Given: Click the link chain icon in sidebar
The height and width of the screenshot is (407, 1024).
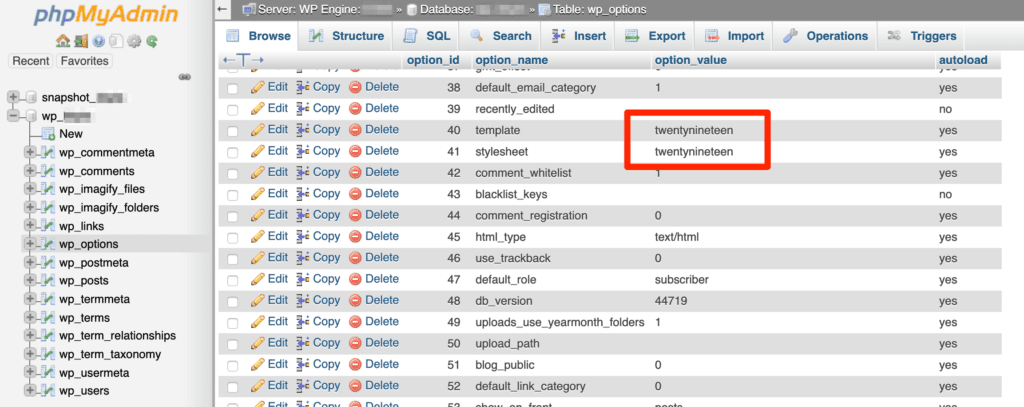Looking at the screenshot, I should (x=184, y=77).
